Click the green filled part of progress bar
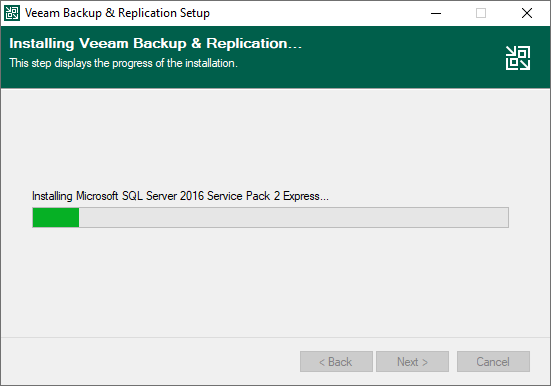 56,218
